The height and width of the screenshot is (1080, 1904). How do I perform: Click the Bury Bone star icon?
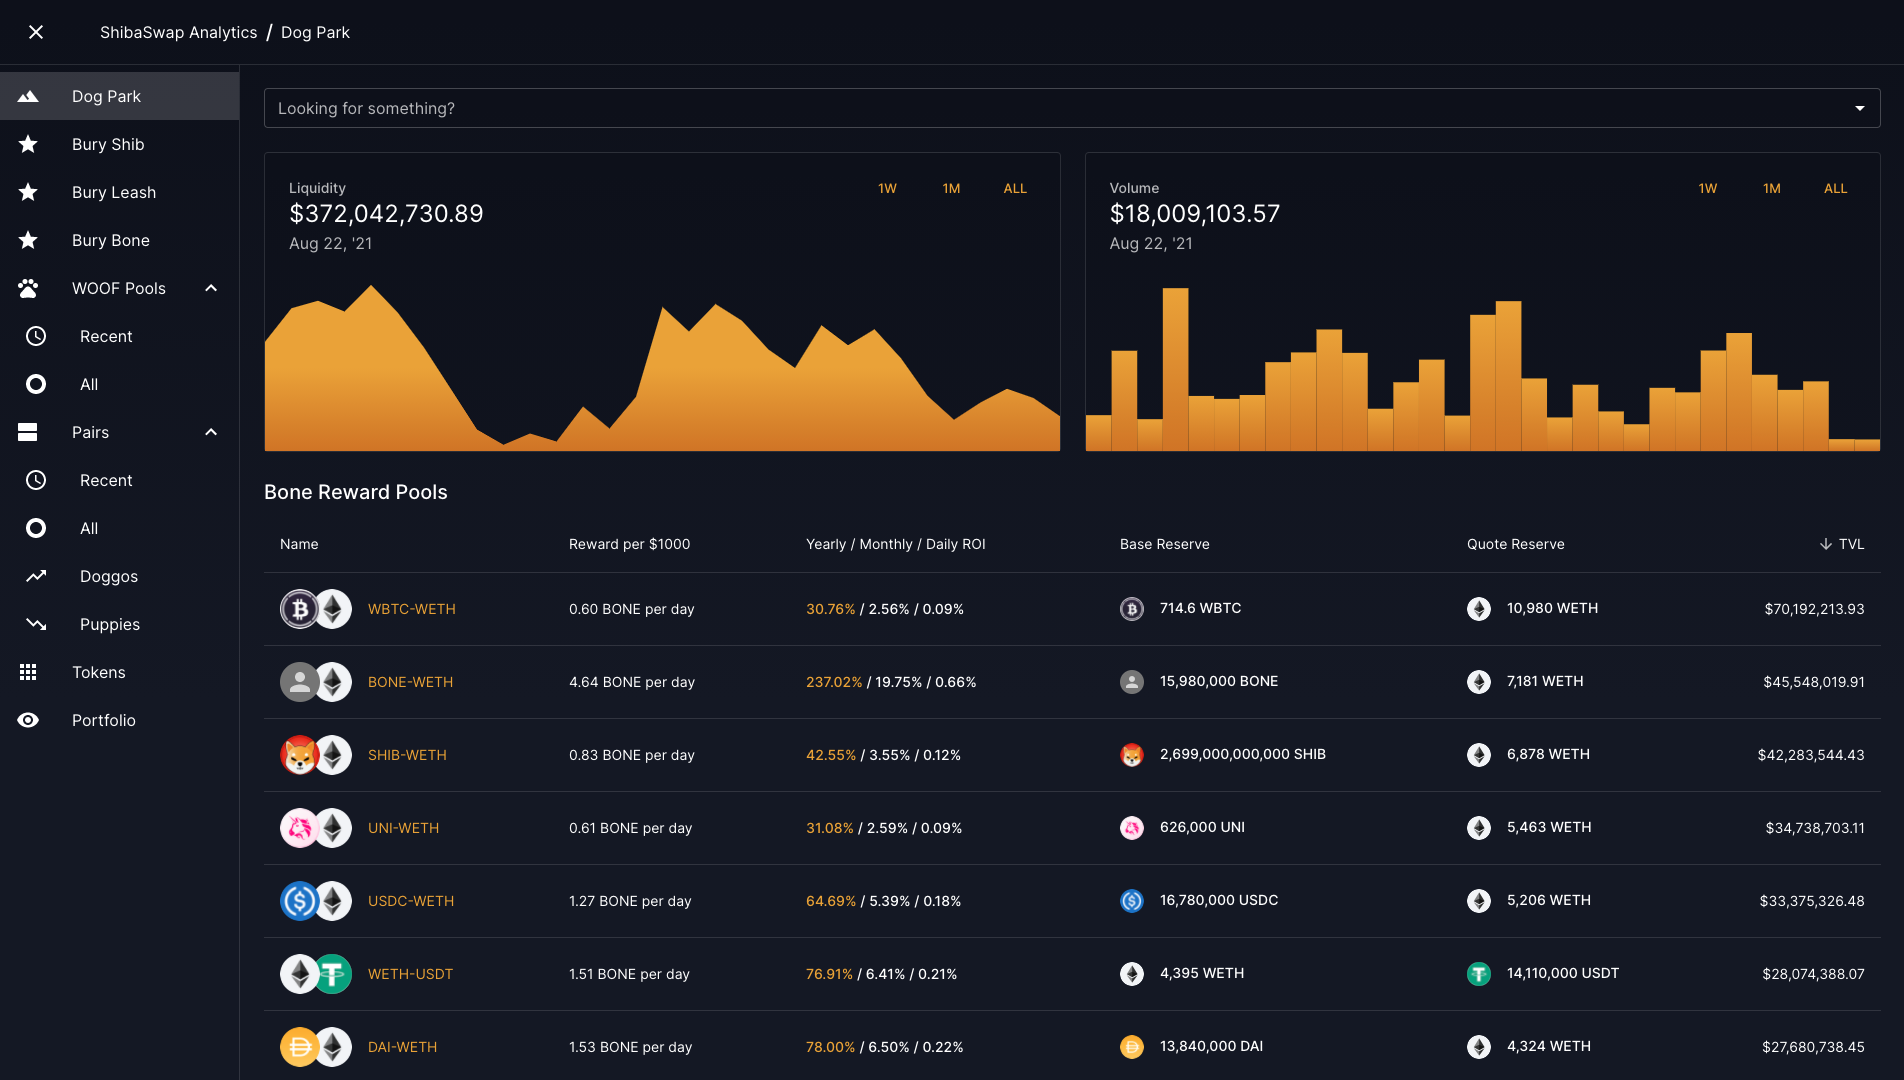click(28, 240)
